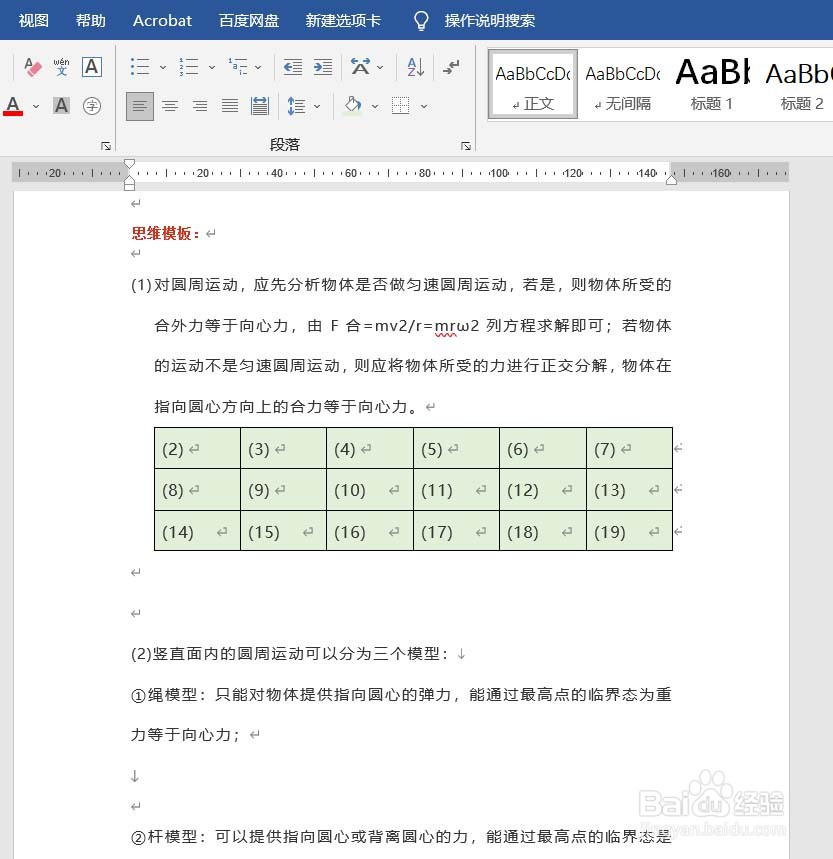The height and width of the screenshot is (859, 833).
Task: Apply the 标题 1 style
Action: click(711, 82)
